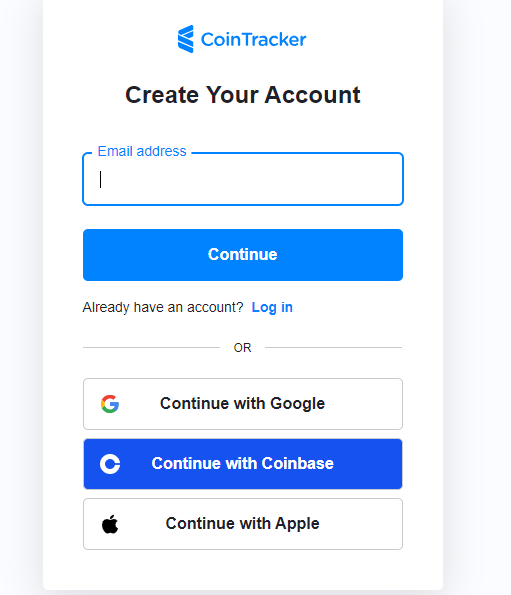The image size is (511, 595).
Task: Choose Continue with Coinbase button
Action: (243, 464)
